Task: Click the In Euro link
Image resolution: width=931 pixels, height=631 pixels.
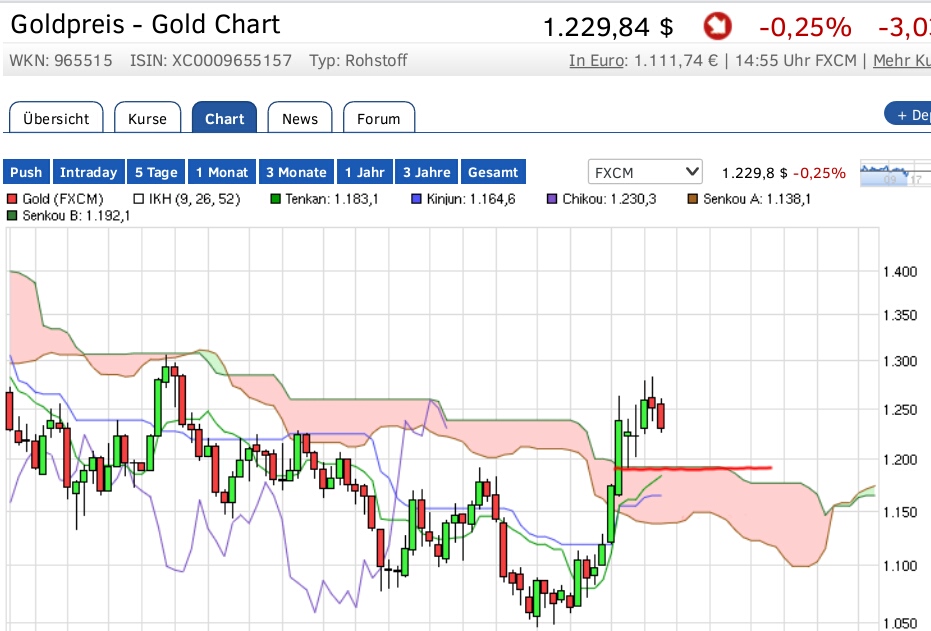Action: coord(596,60)
